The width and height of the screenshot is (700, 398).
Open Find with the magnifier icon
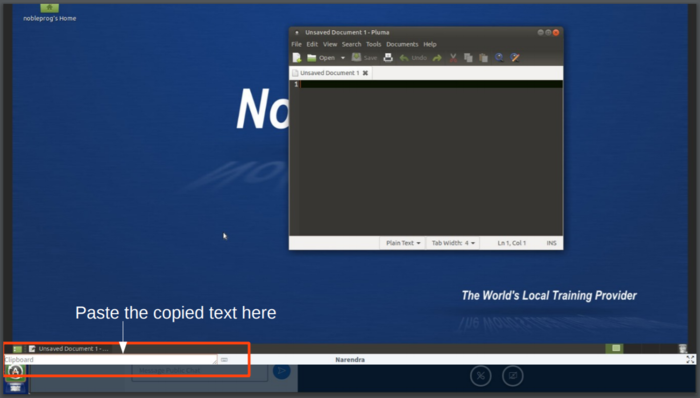click(499, 58)
